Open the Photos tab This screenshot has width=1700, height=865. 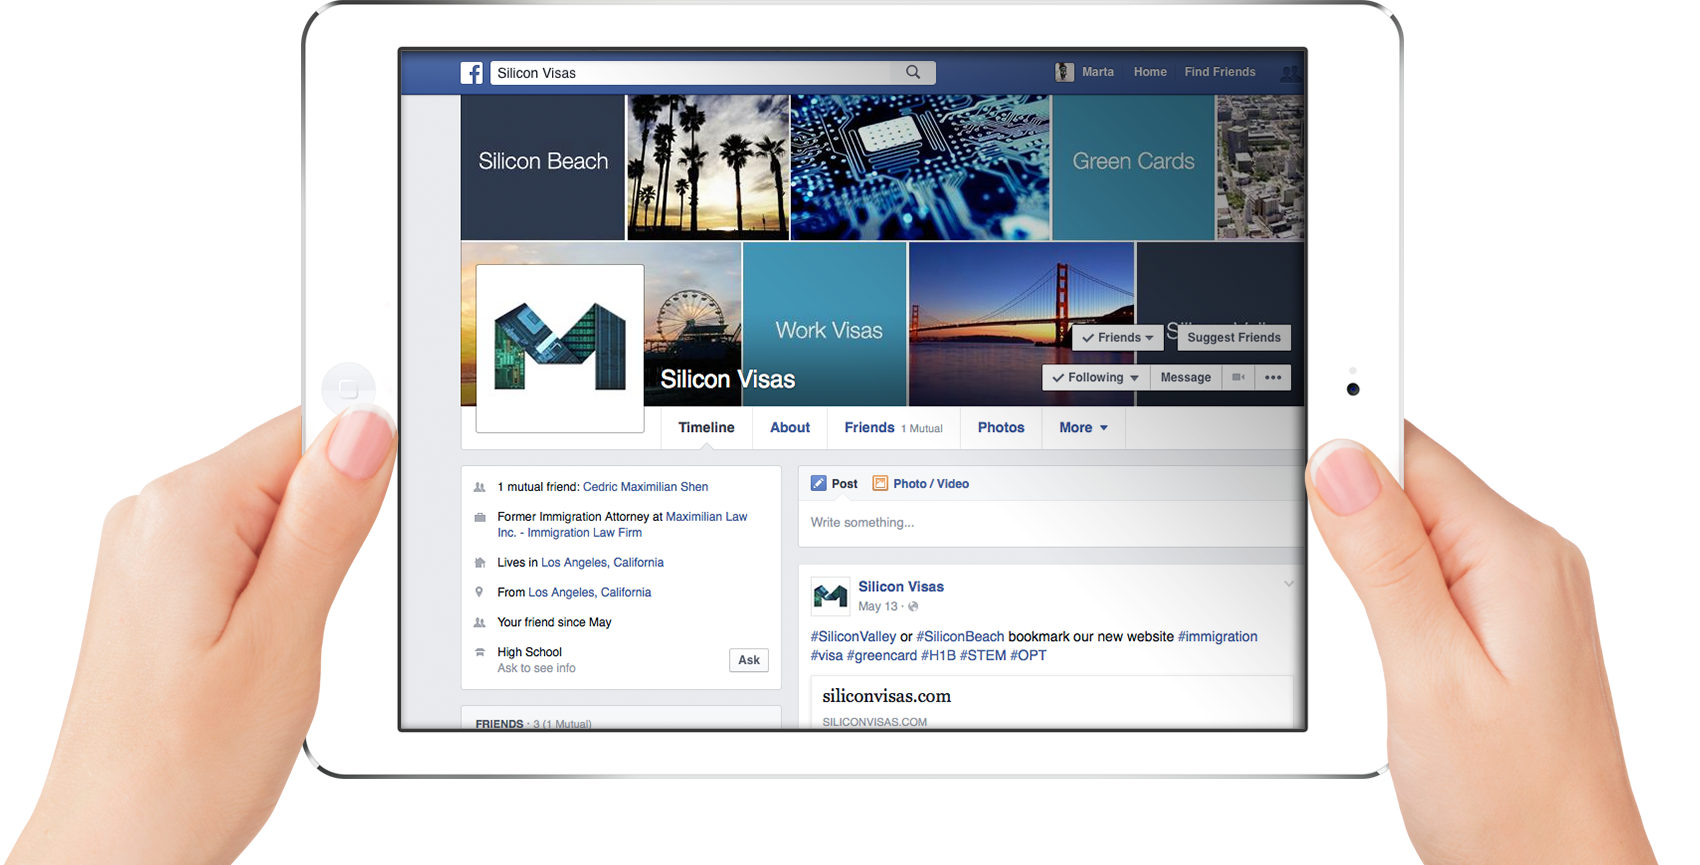click(x=1001, y=427)
